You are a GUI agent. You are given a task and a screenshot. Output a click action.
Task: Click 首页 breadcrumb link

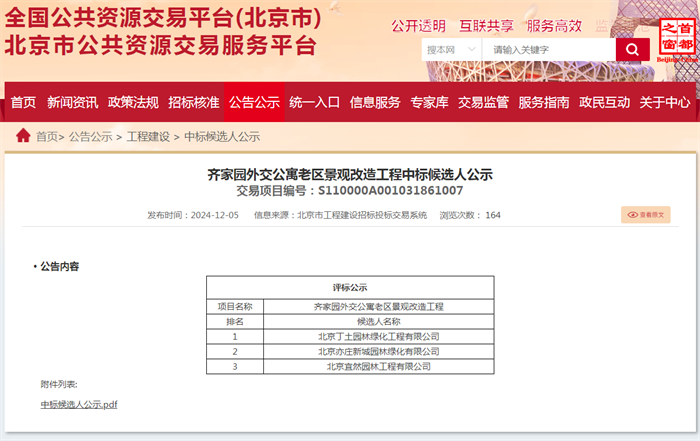[x=47, y=137]
